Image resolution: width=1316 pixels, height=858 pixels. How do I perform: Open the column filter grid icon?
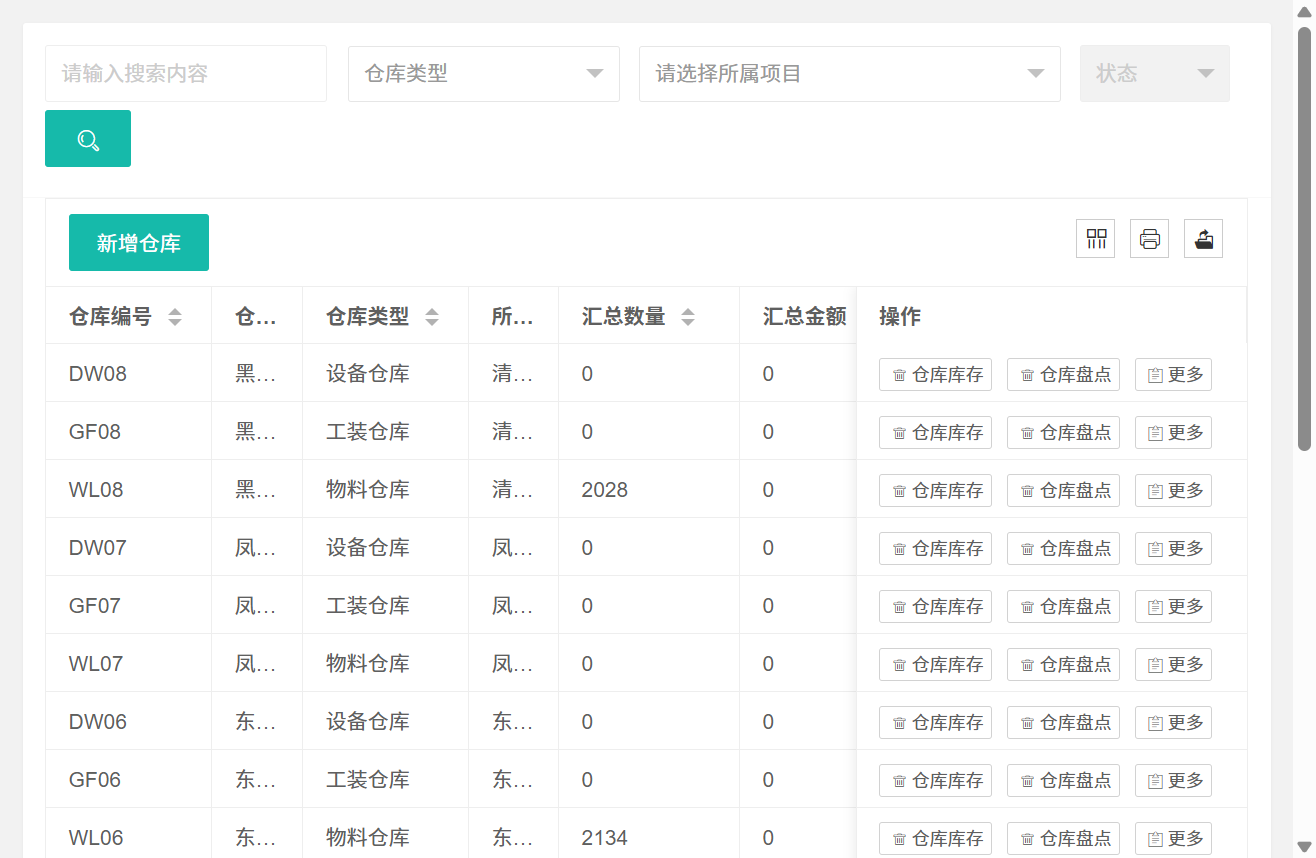[1097, 239]
